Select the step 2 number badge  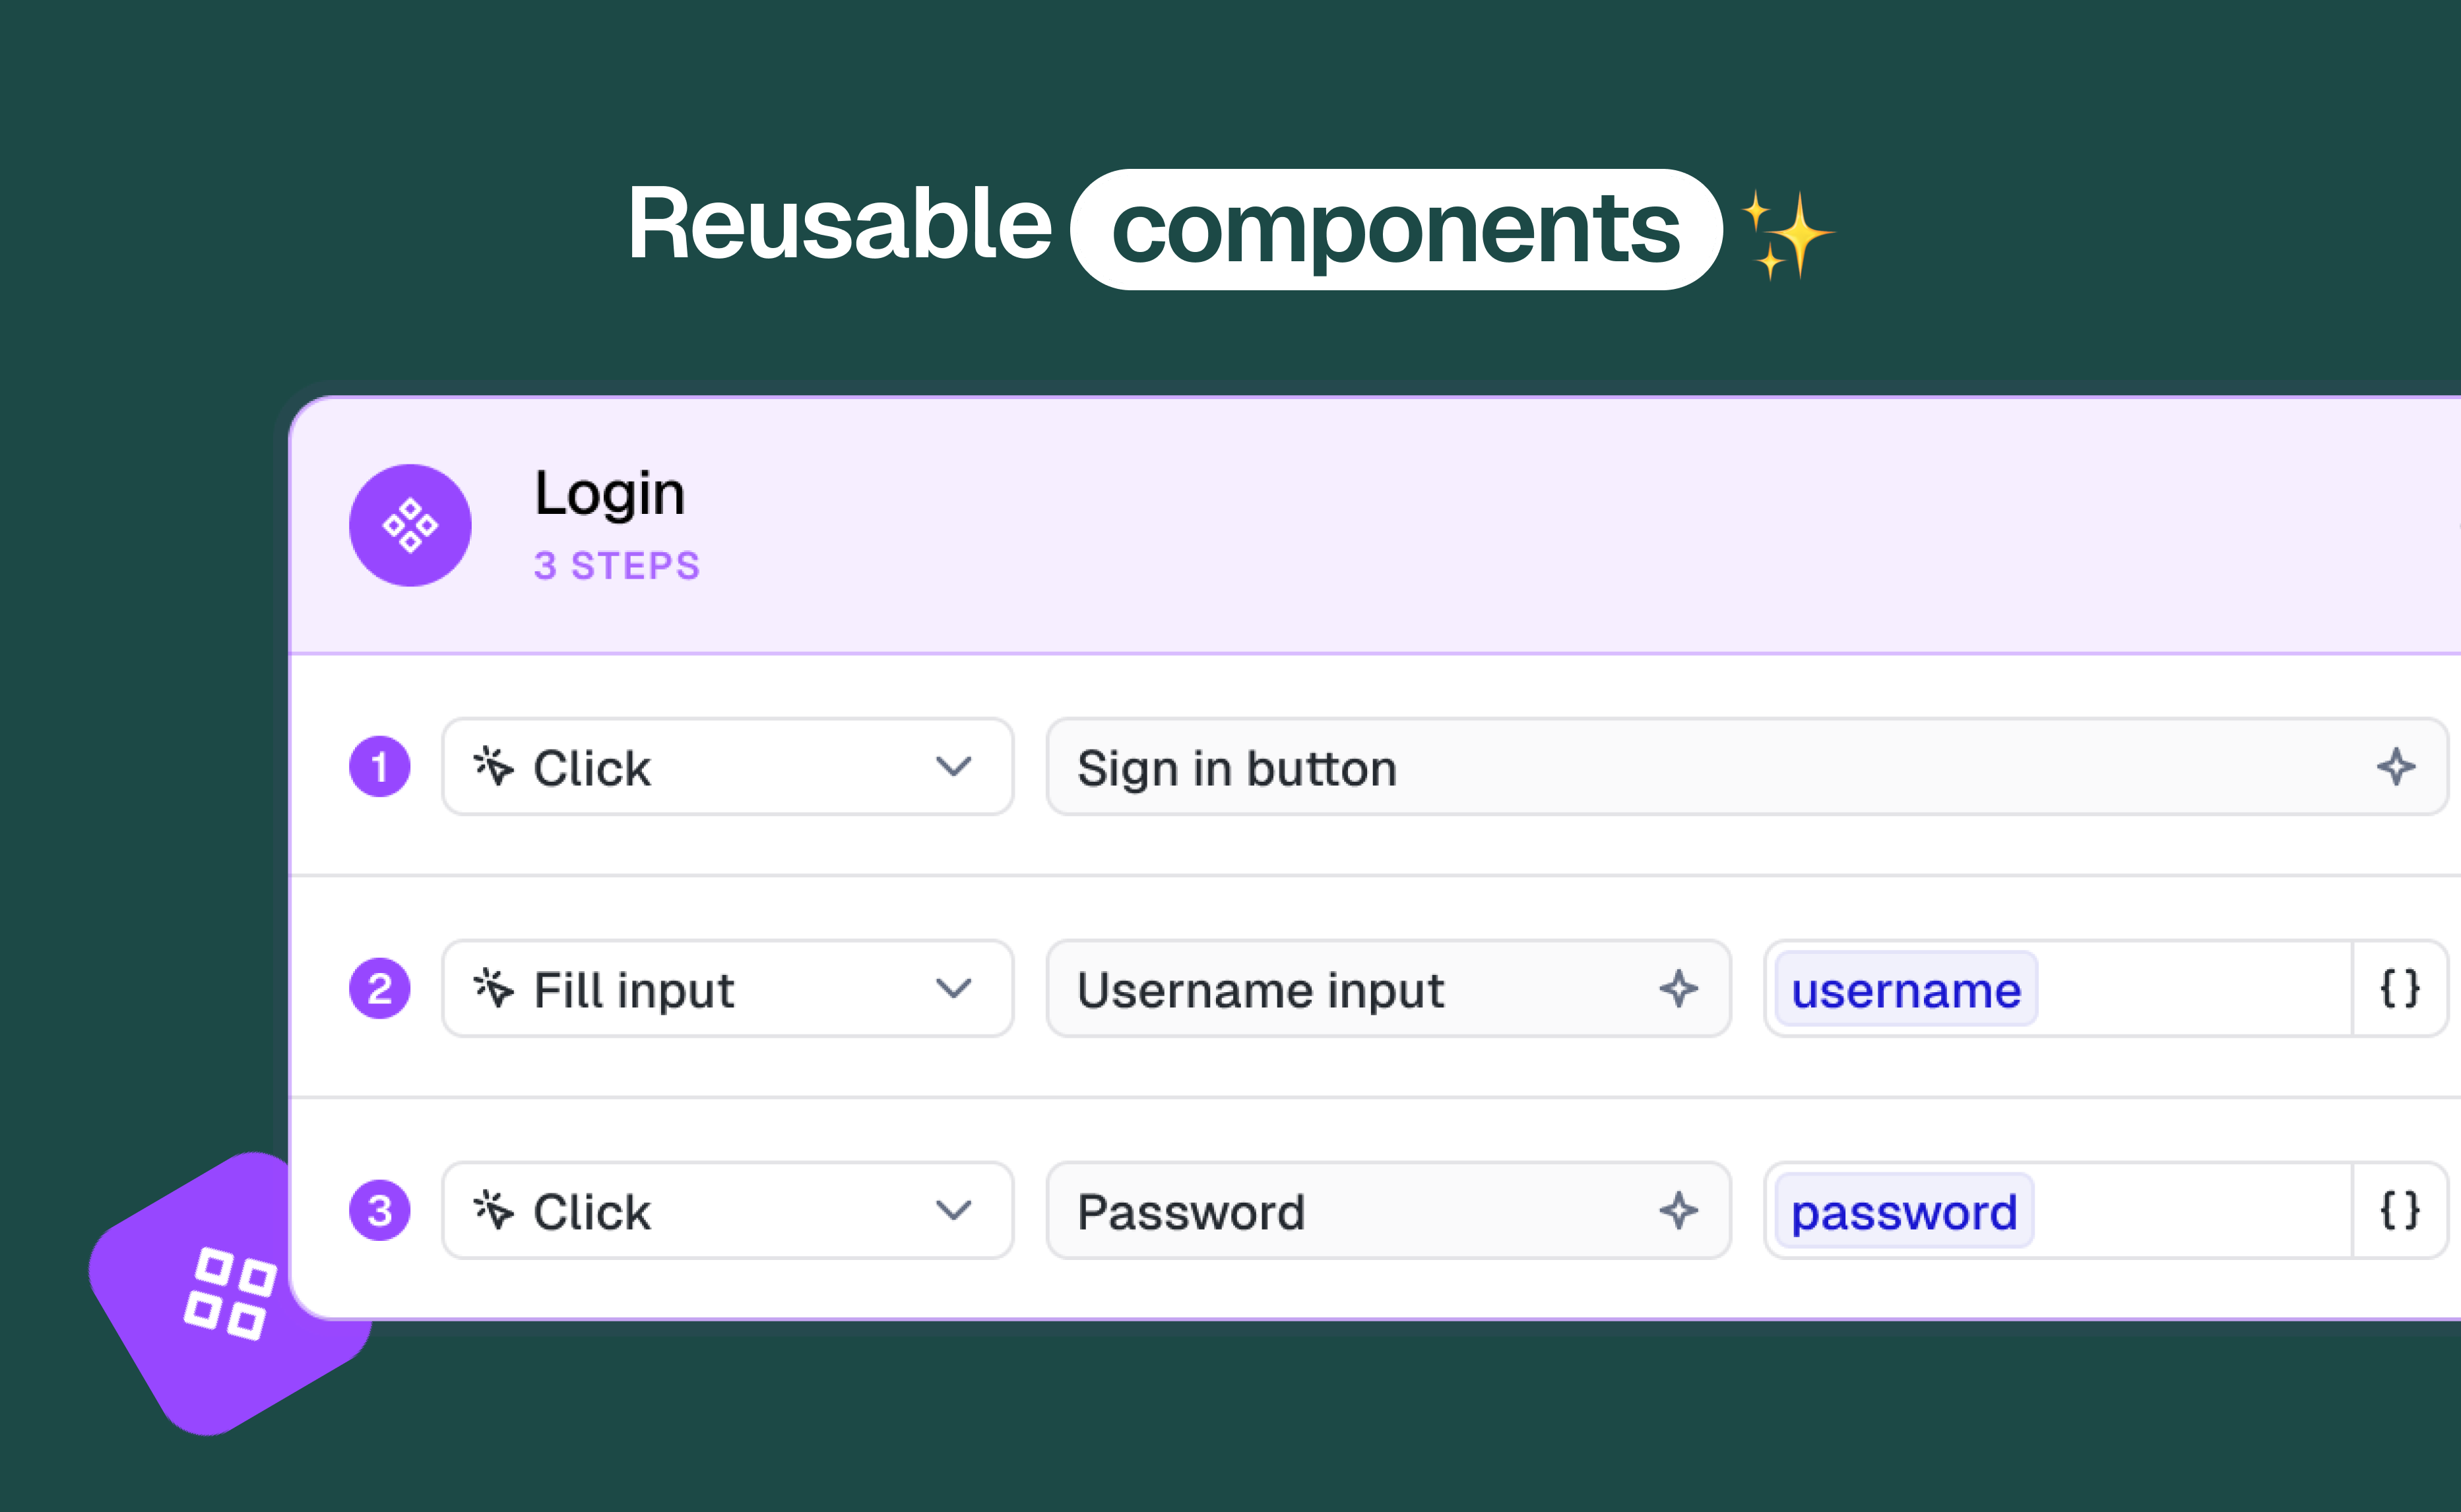379,989
